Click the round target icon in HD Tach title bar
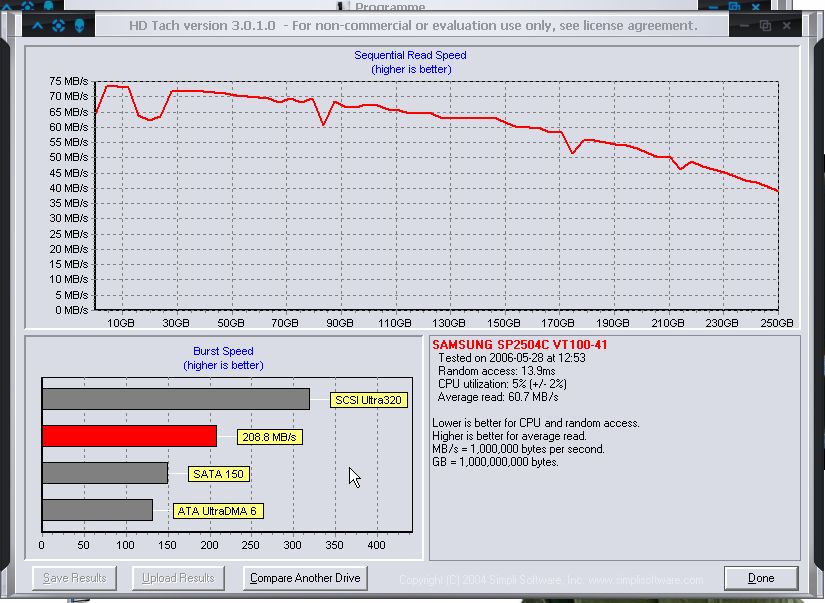 tap(58, 25)
